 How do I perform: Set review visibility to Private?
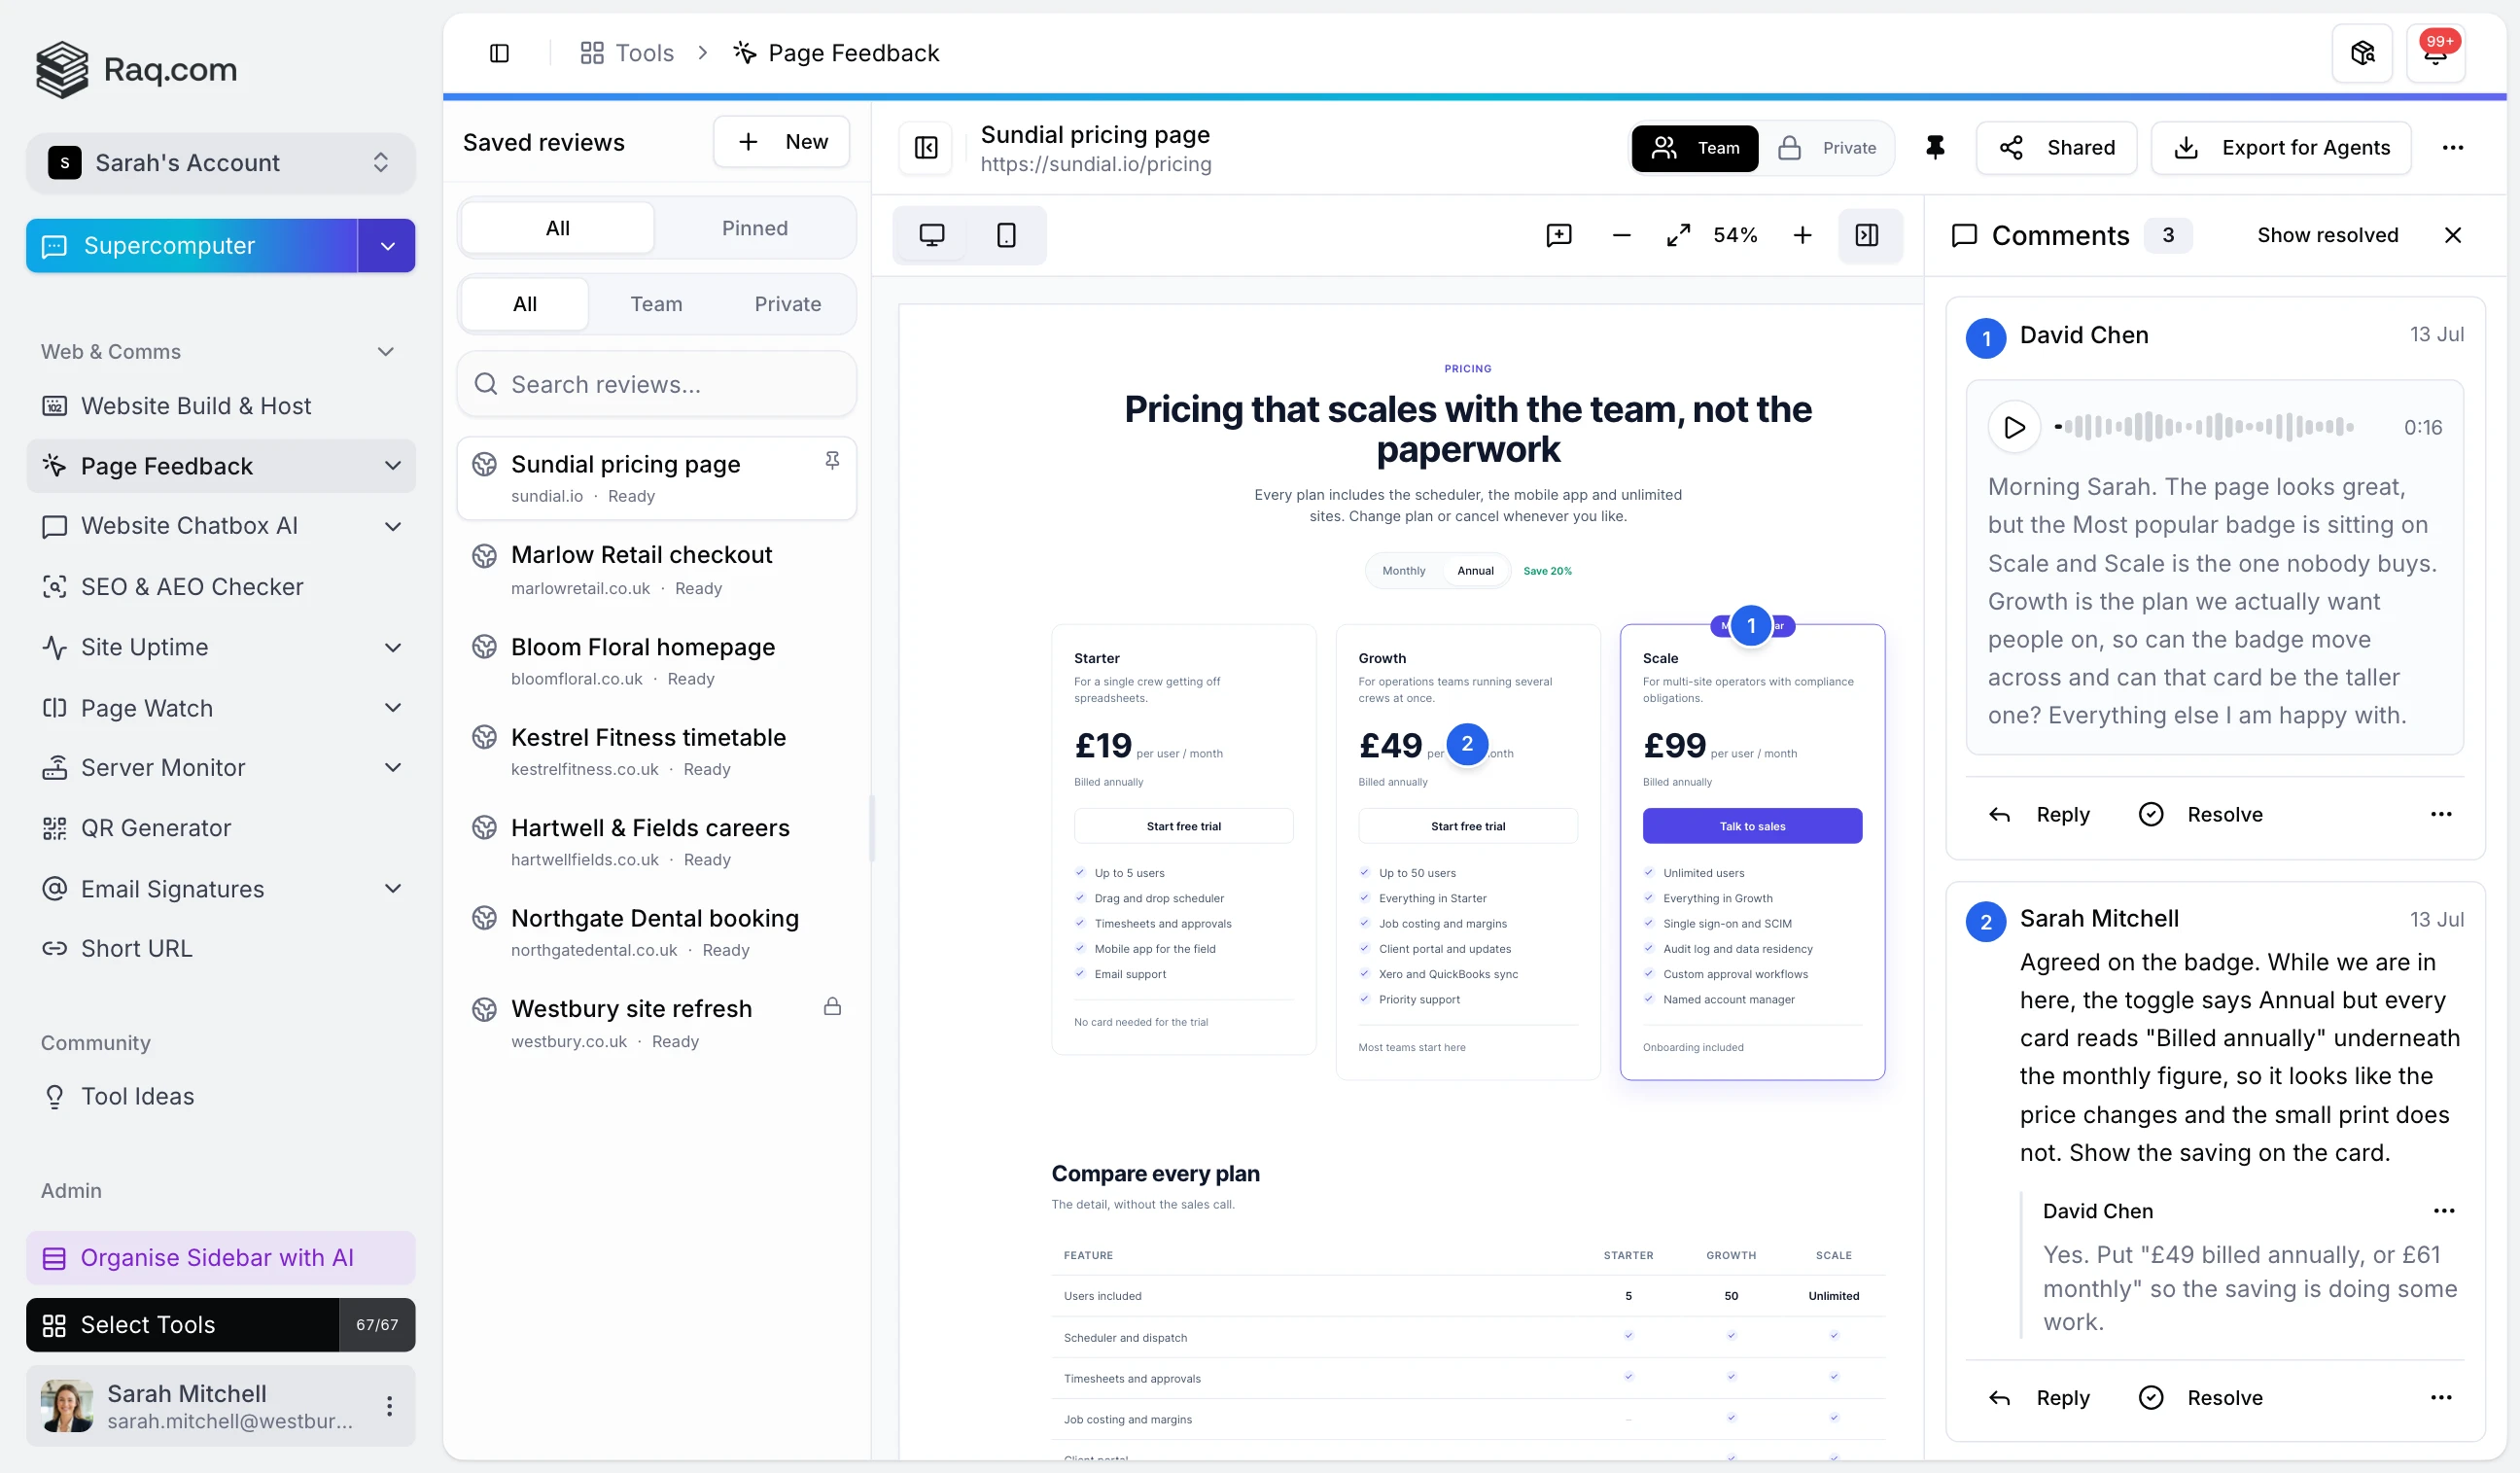[x=1827, y=148]
